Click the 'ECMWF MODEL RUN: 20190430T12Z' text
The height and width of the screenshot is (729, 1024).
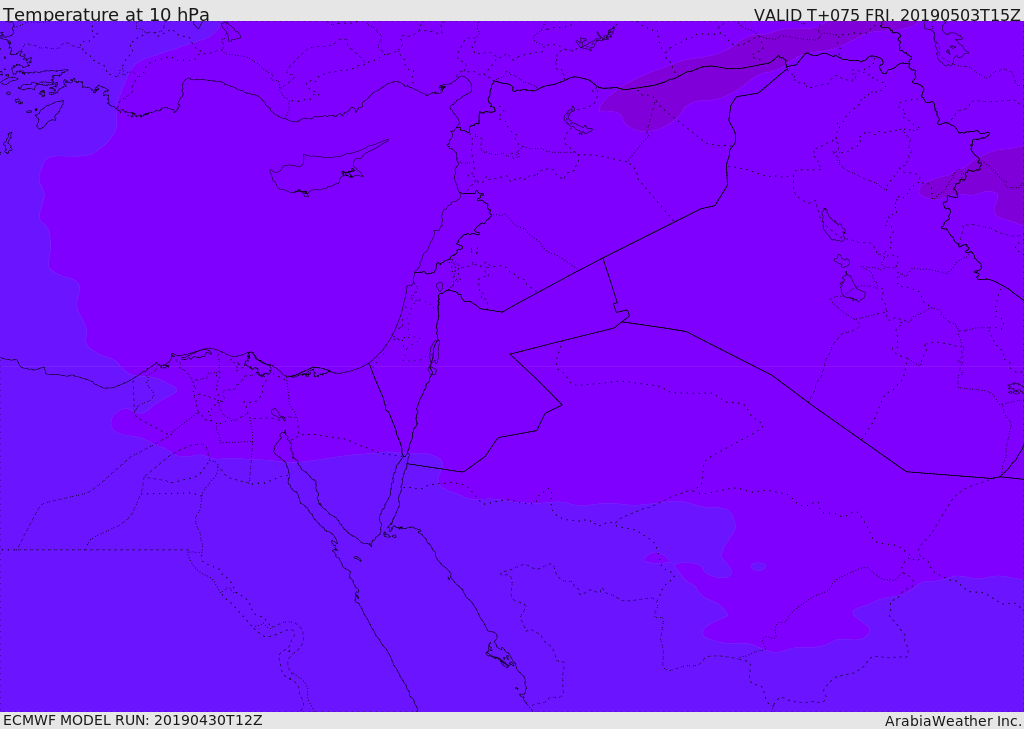coord(133,721)
